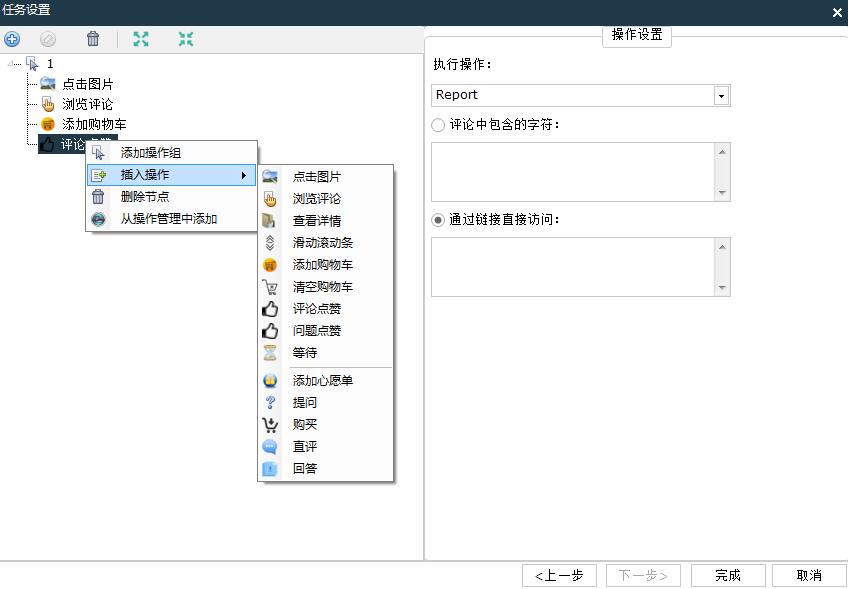This screenshot has width=848, height=589.
Task: Click the 下一步> button
Action: pos(643,575)
